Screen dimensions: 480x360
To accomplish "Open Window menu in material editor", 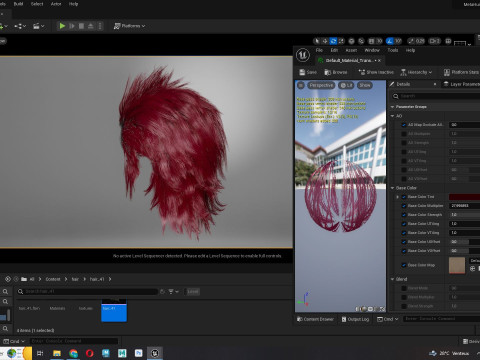I will [372, 50].
